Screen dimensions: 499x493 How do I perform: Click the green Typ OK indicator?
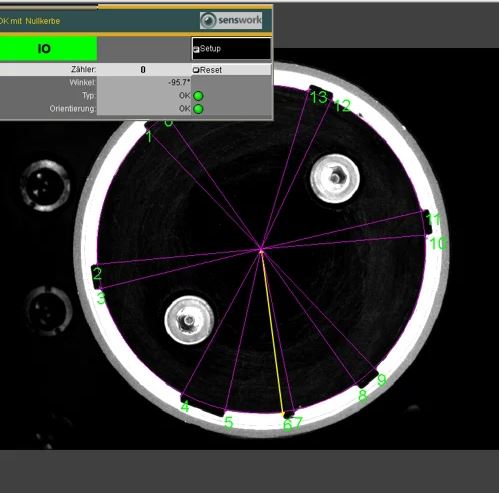point(198,96)
